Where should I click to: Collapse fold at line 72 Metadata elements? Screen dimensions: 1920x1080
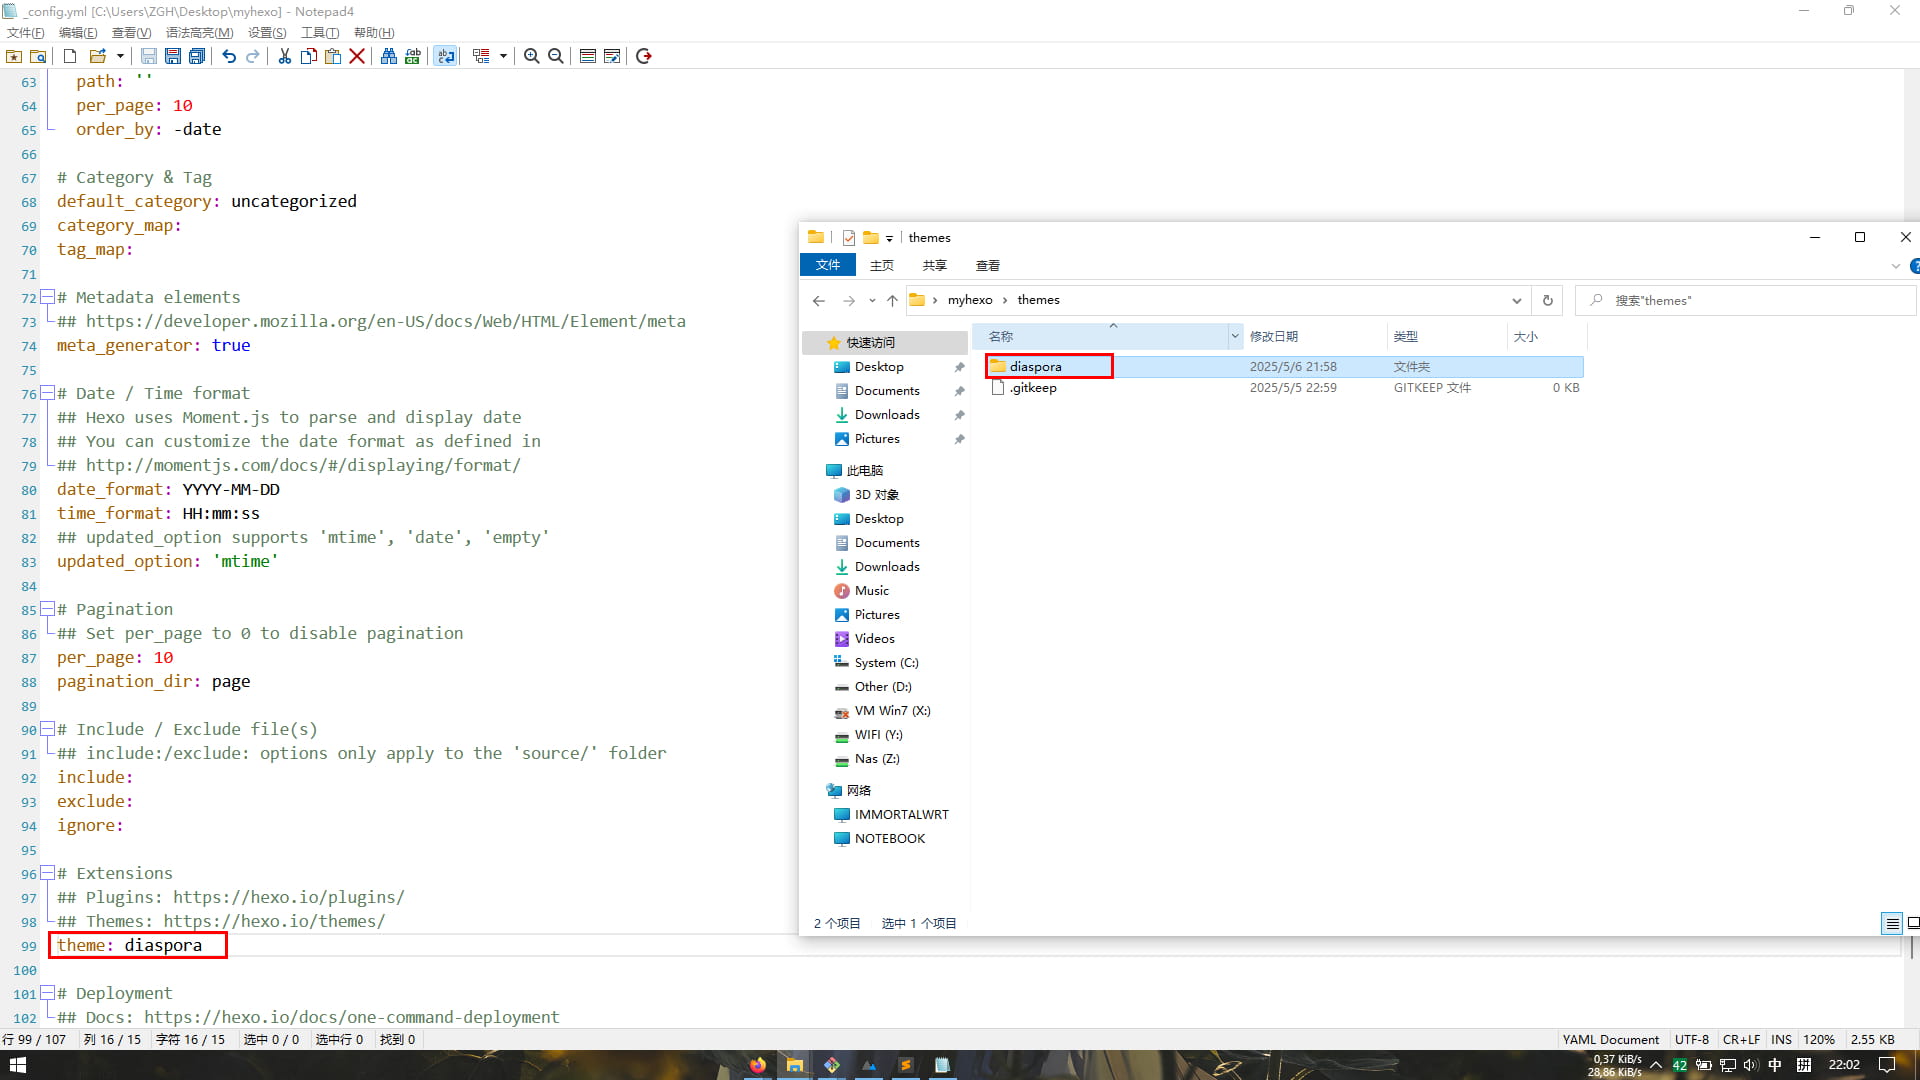[x=46, y=297]
